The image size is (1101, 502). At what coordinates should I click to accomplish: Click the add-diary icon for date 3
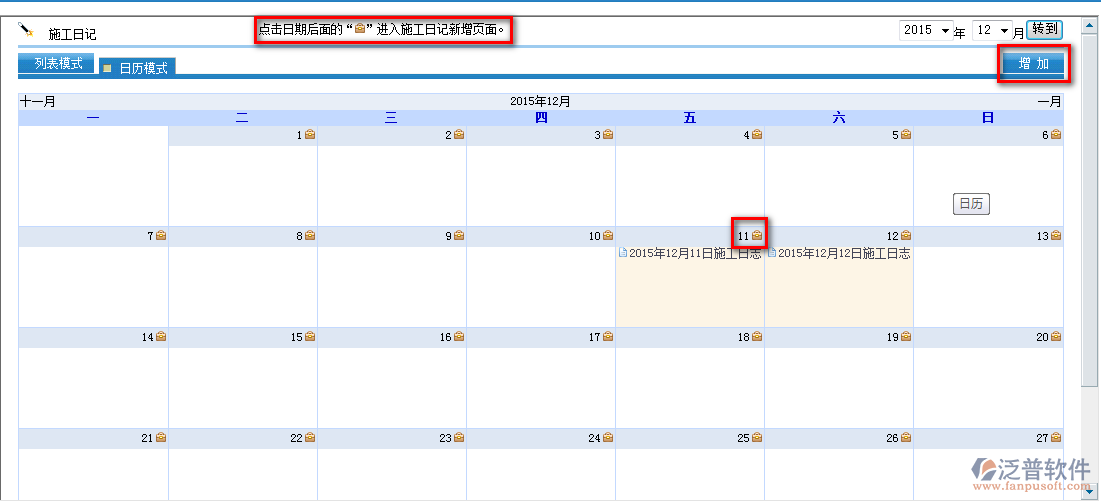click(608, 135)
